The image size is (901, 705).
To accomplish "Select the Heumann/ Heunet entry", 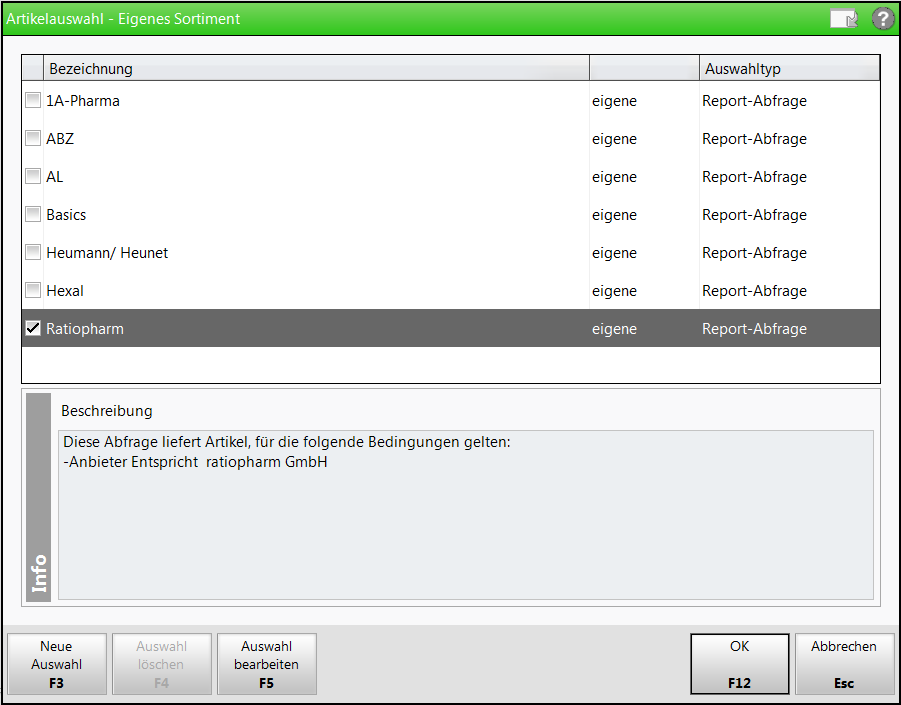I will tap(107, 253).
